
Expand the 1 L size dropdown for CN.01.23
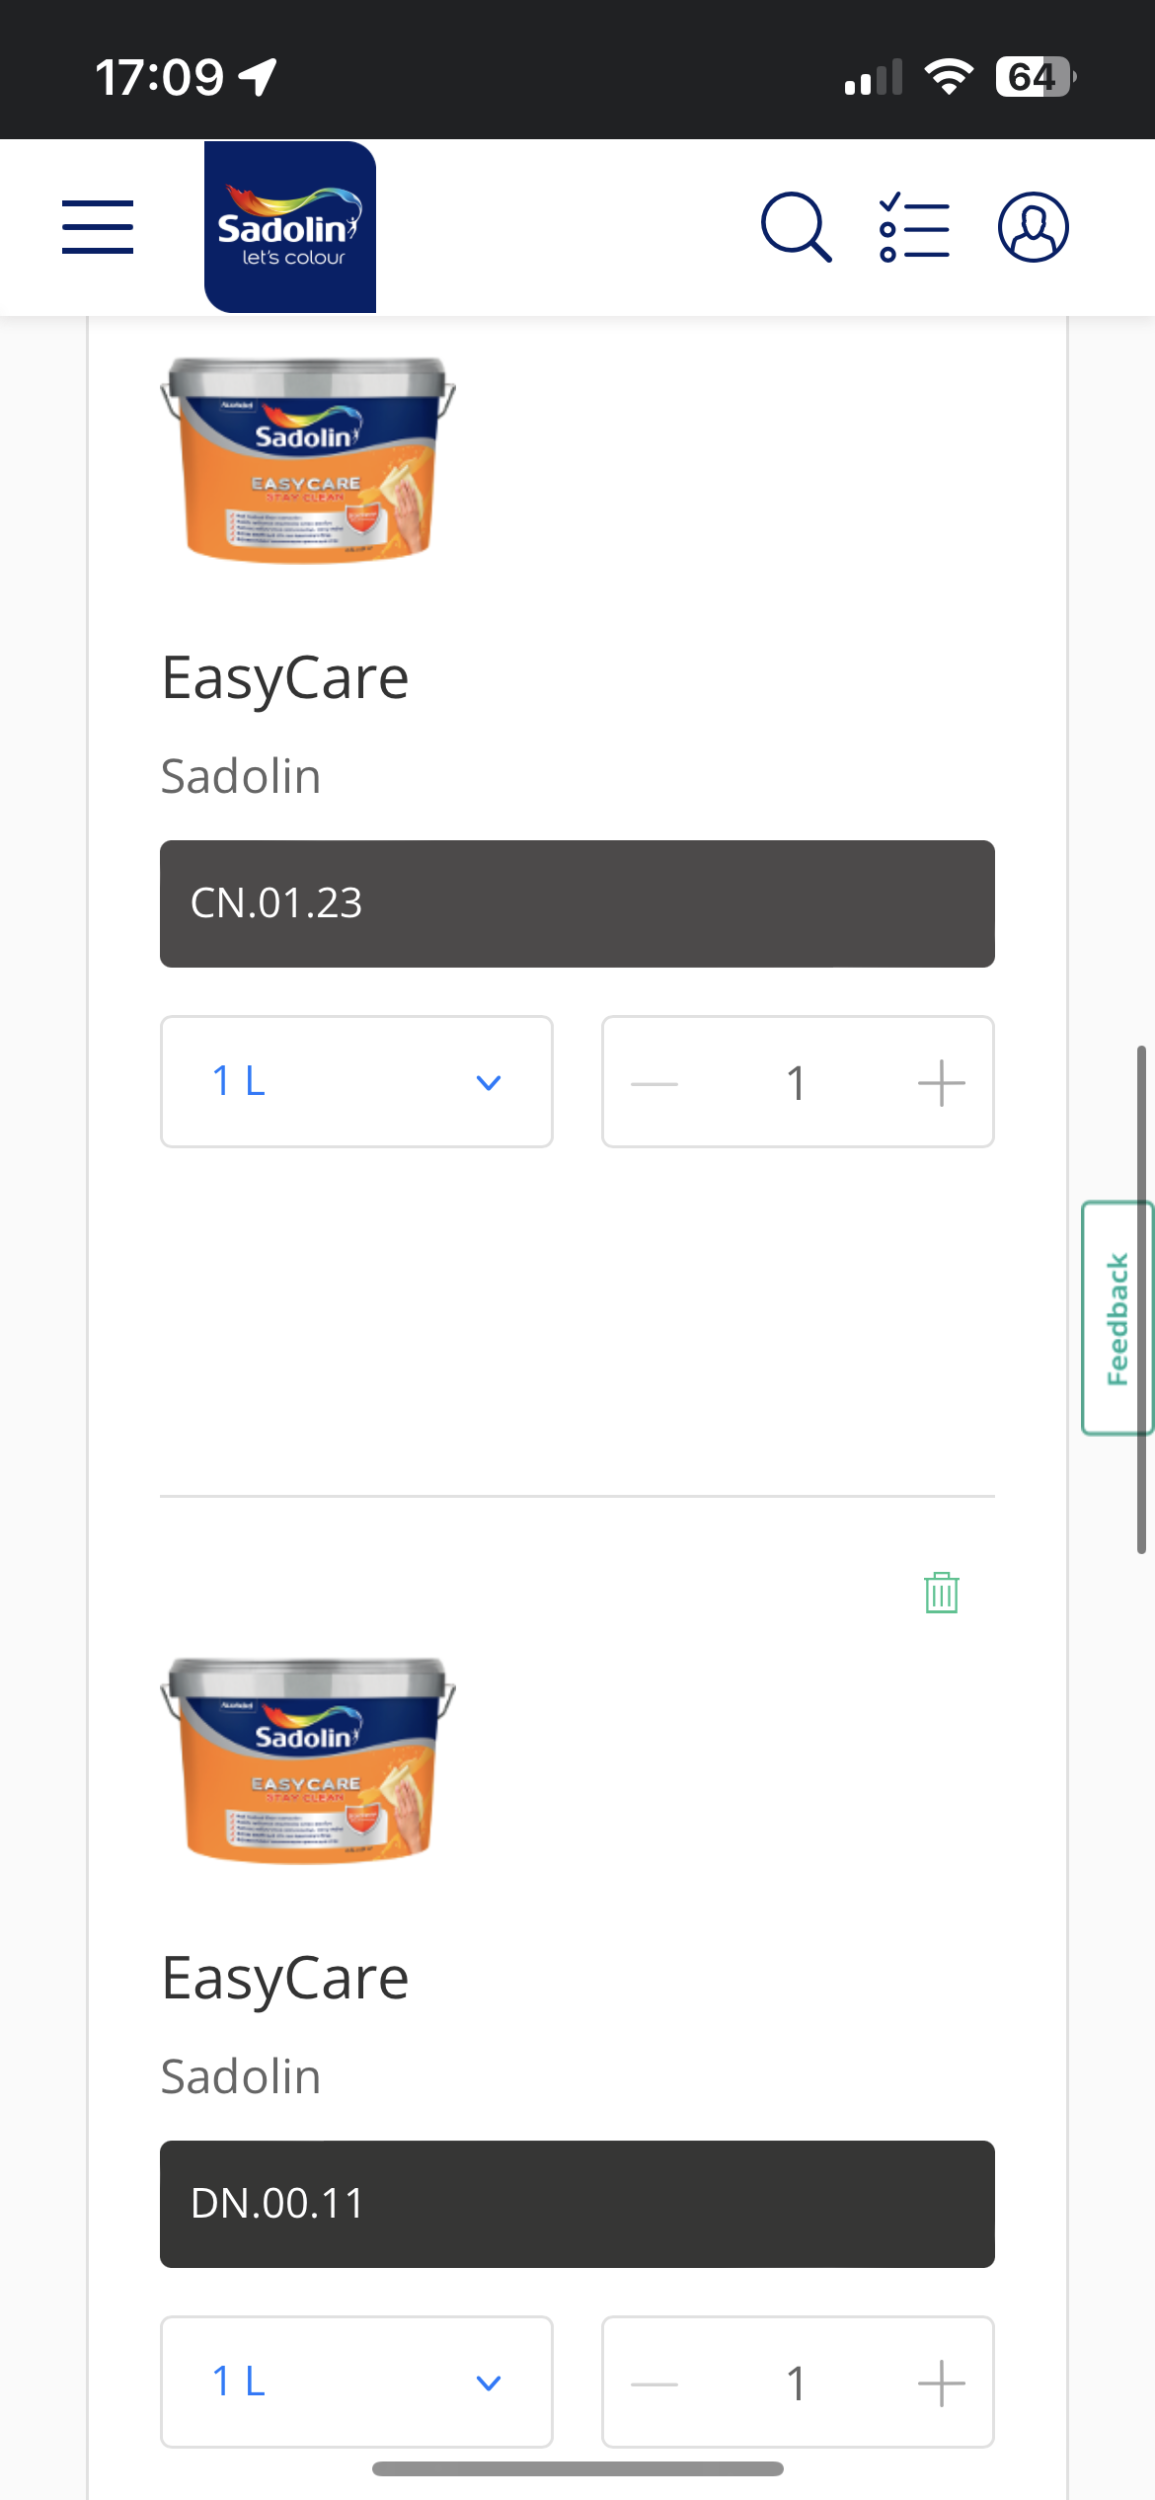356,1082
